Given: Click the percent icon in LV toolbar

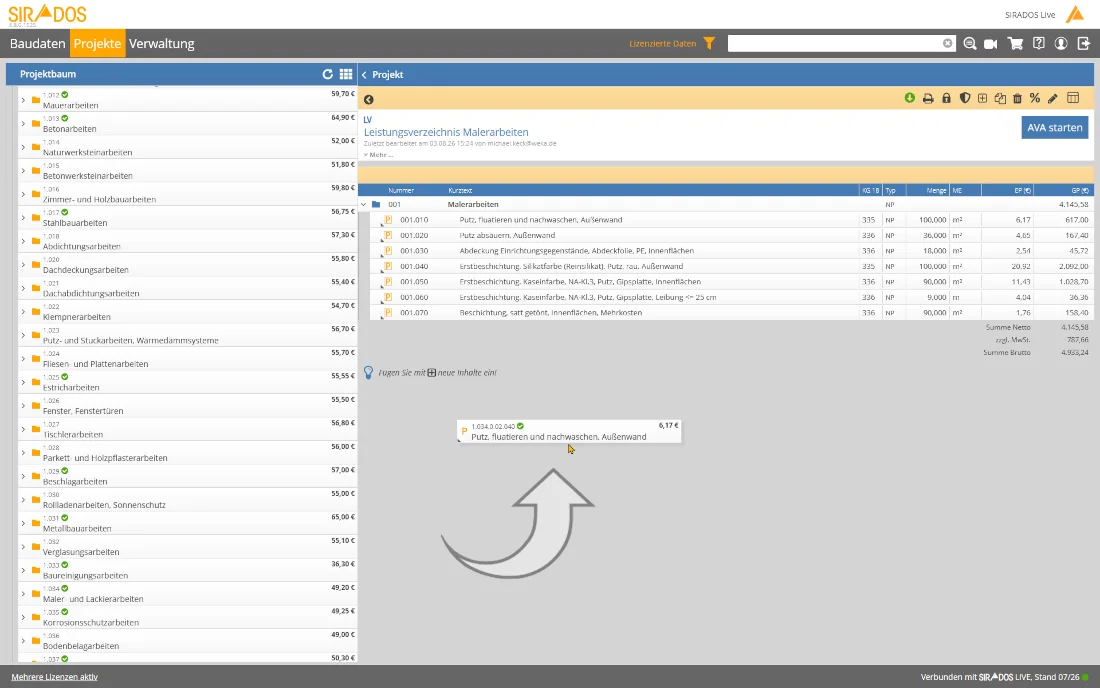Looking at the screenshot, I should (x=1035, y=98).
